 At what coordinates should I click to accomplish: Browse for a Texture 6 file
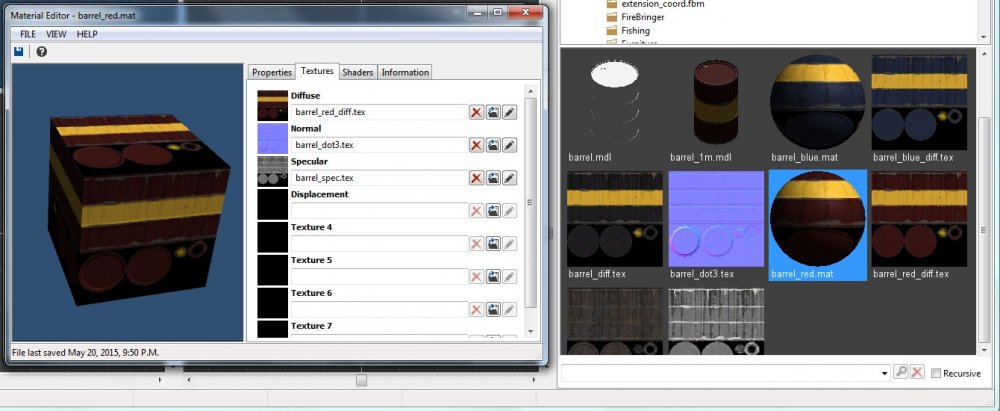pos(493,310)
